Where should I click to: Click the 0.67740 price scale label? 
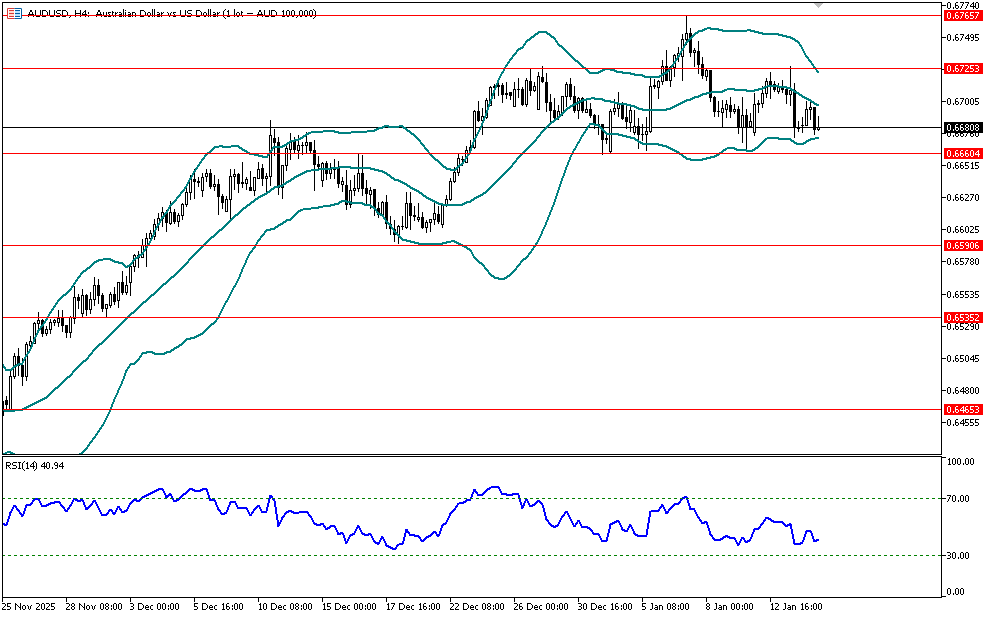961,5
